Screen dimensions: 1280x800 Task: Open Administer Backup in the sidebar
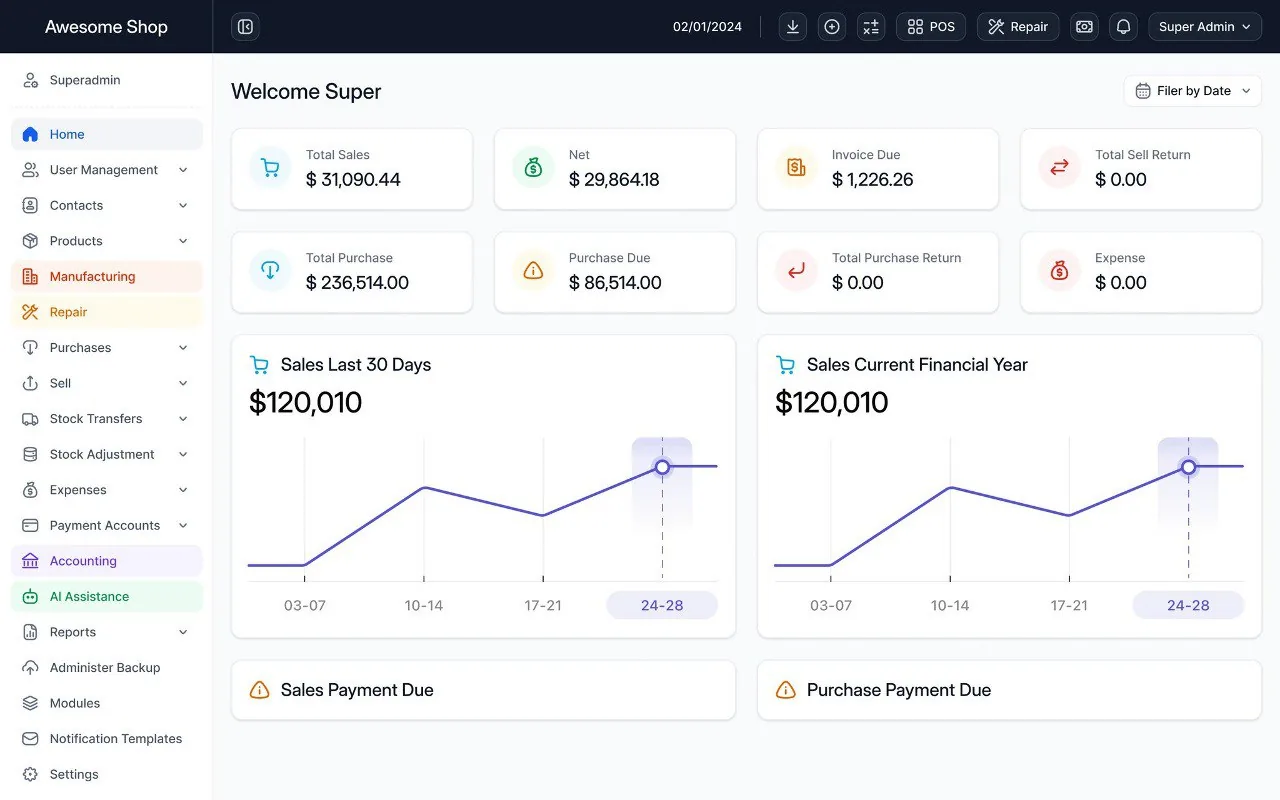click(x=106, y=668)
